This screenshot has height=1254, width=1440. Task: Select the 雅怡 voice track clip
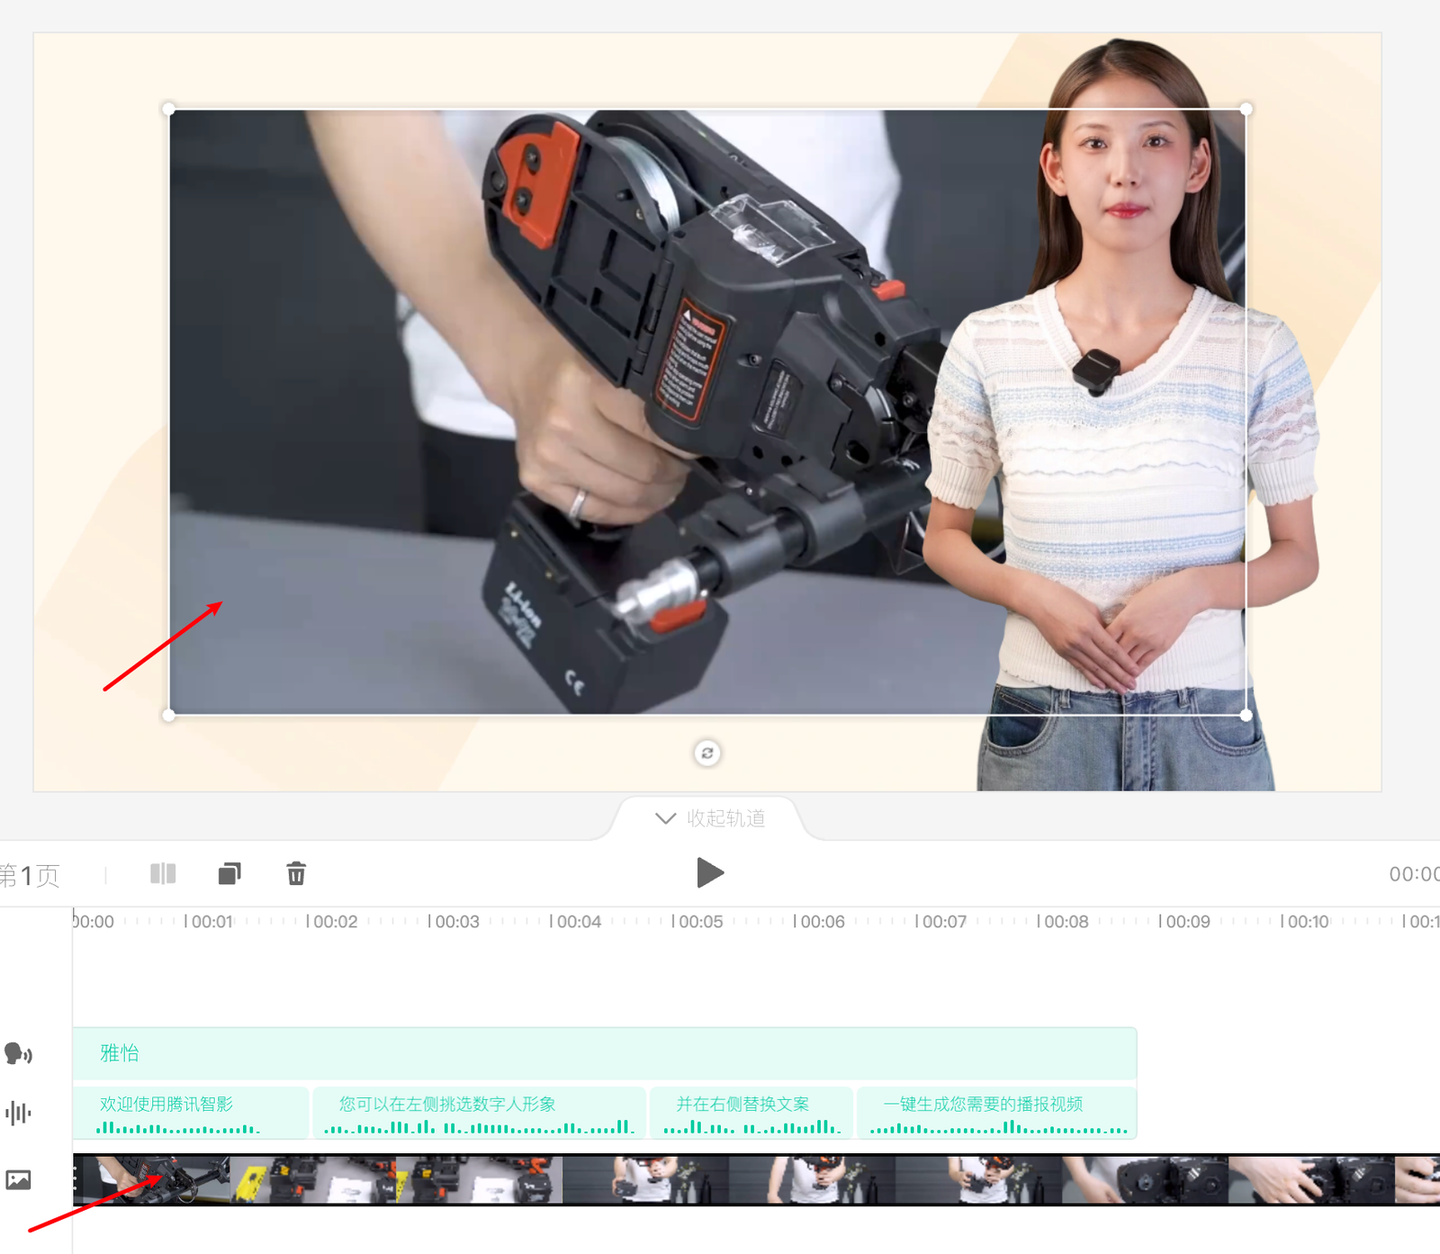click(604, 1053)
